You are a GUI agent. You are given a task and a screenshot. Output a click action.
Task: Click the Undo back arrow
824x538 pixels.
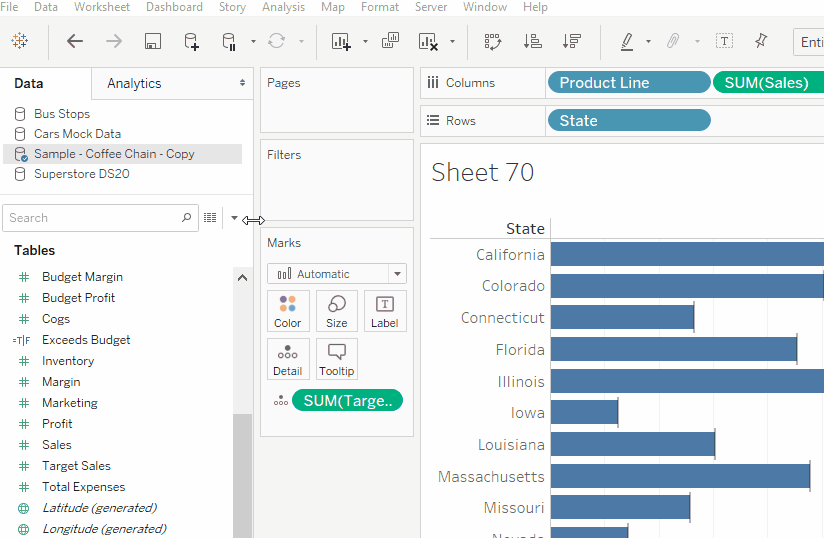point(75,41)
